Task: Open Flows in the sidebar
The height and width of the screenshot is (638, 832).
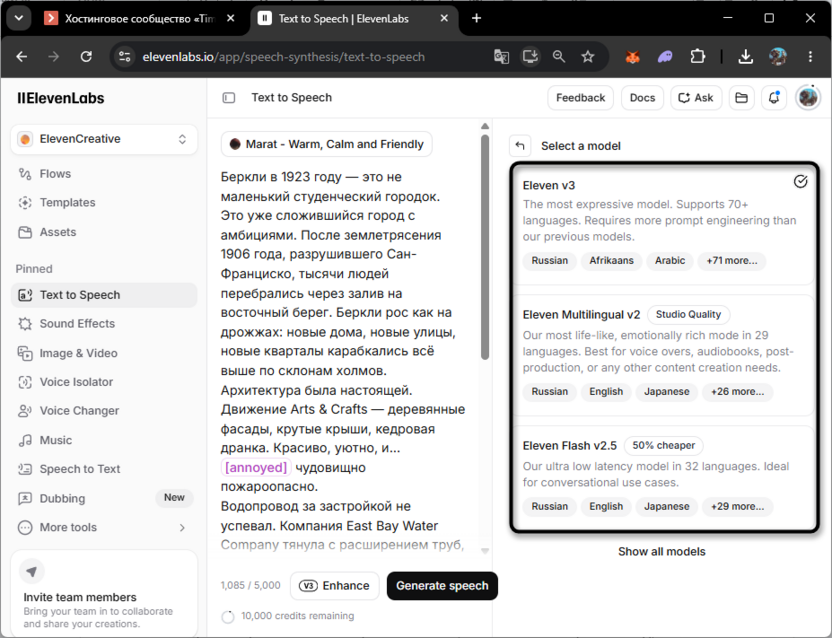Action: (55, 174)
